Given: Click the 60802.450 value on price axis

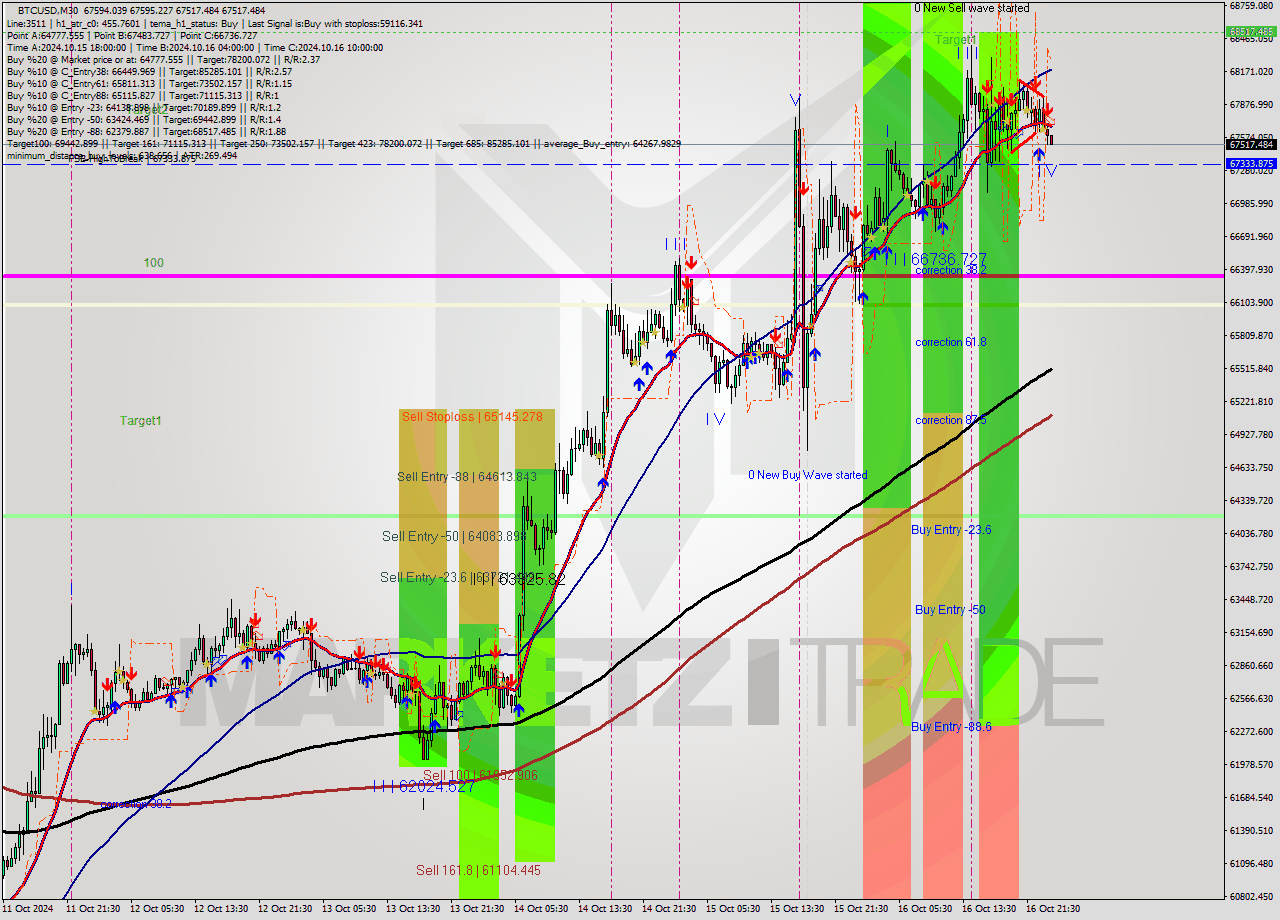Looking at the screenshot, I should click(1250, 897).
